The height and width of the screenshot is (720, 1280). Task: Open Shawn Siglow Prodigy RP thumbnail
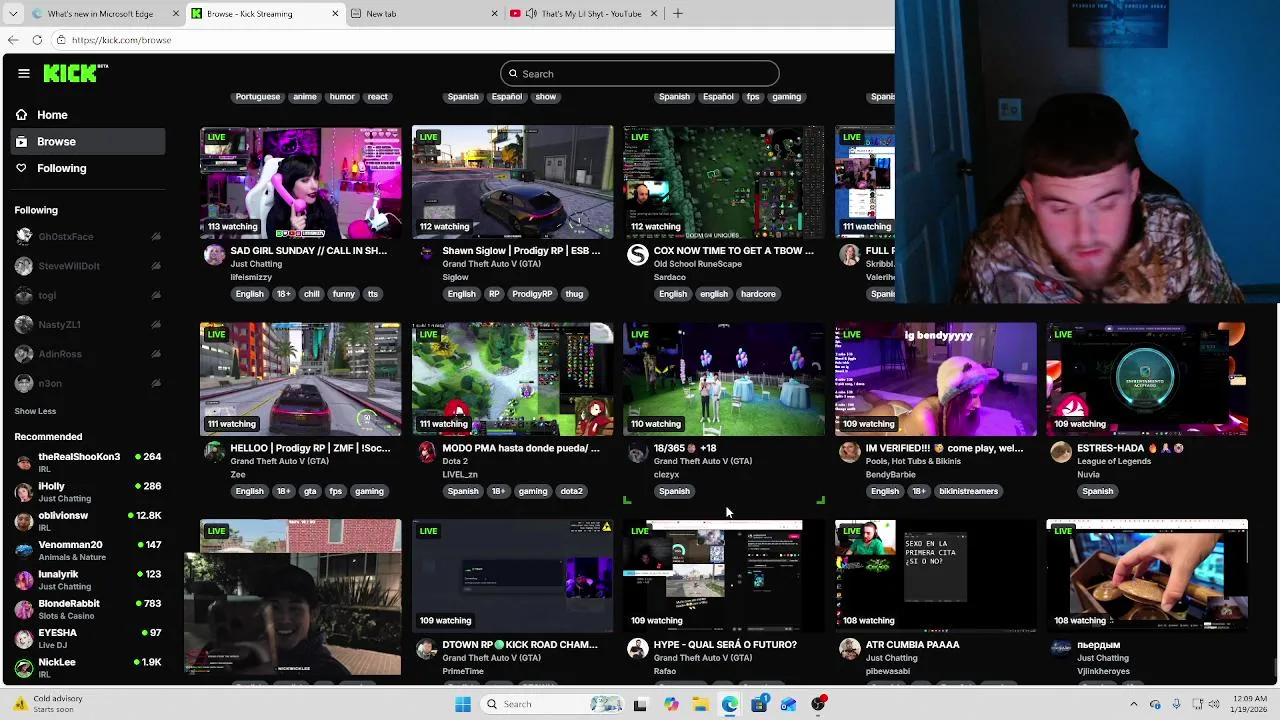point(512,182)
